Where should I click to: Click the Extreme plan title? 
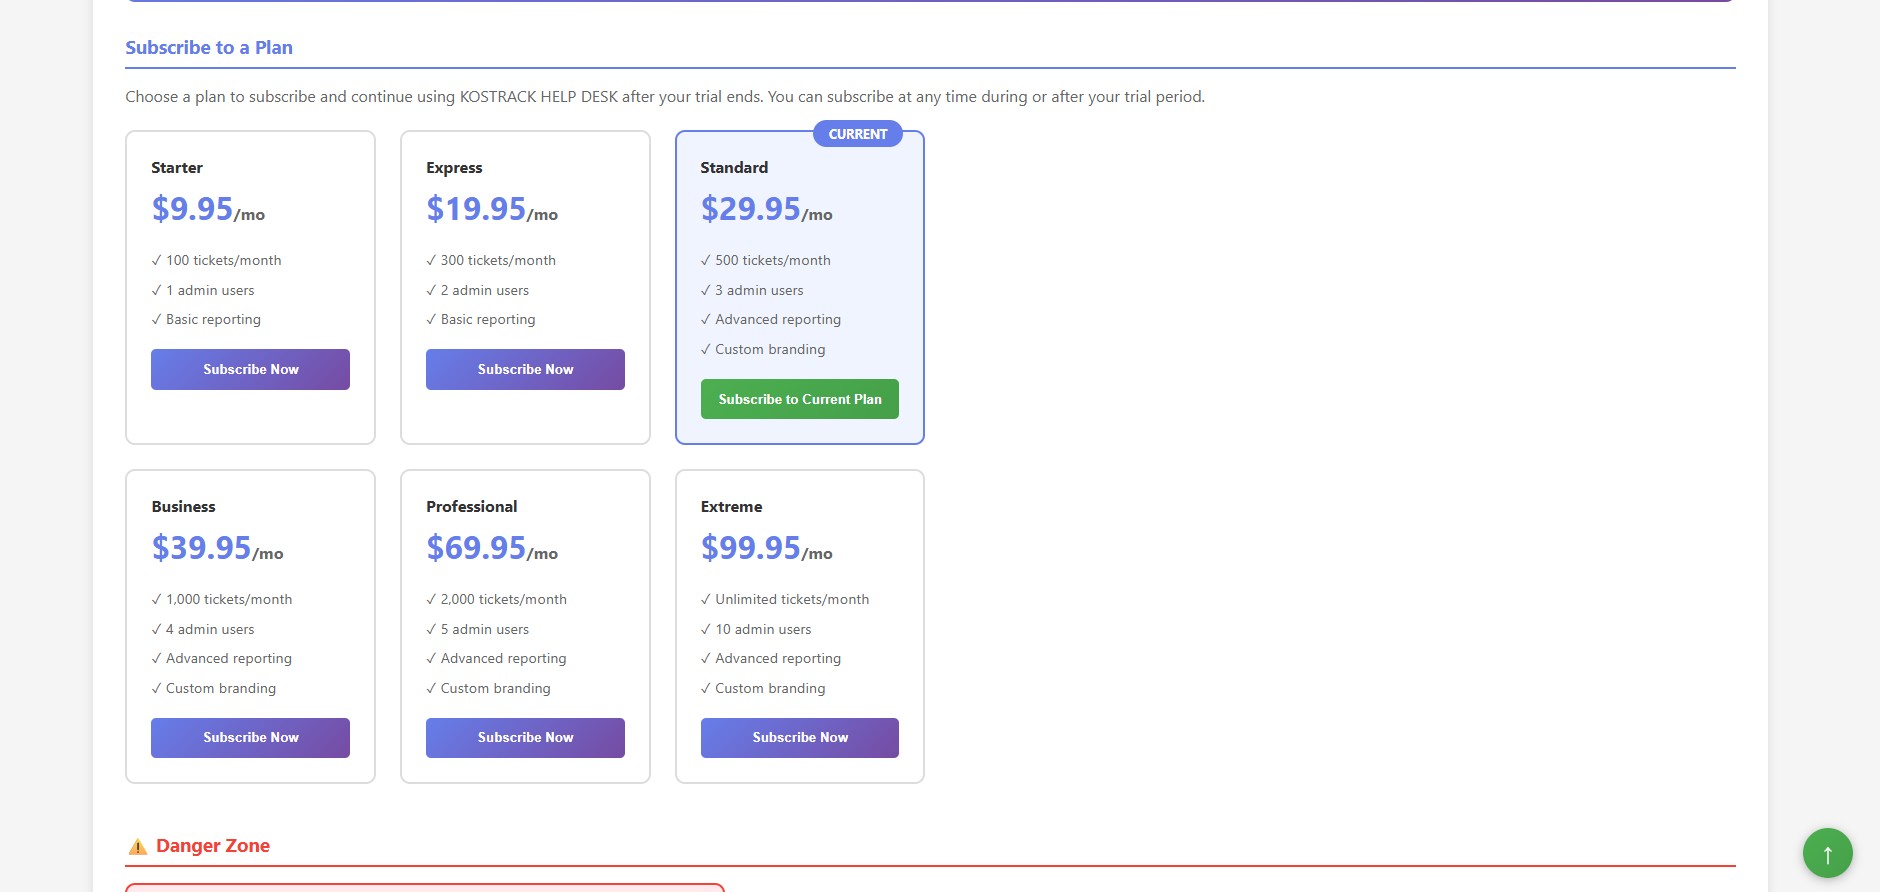731,506
